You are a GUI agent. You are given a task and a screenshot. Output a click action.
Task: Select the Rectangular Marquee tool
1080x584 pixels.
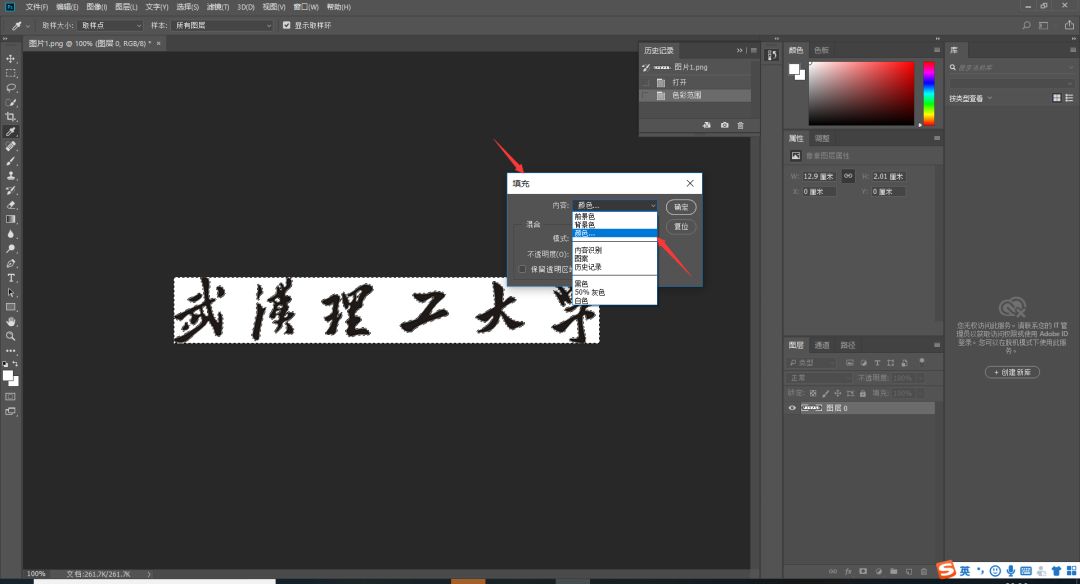pos(10,73)
